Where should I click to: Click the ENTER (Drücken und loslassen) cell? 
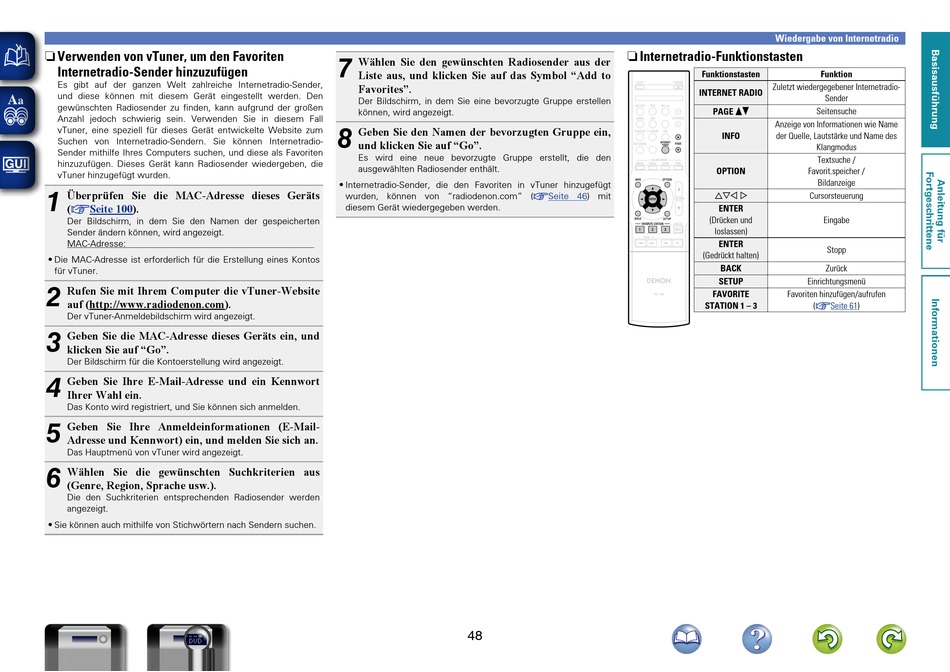(x=731, y=220)
